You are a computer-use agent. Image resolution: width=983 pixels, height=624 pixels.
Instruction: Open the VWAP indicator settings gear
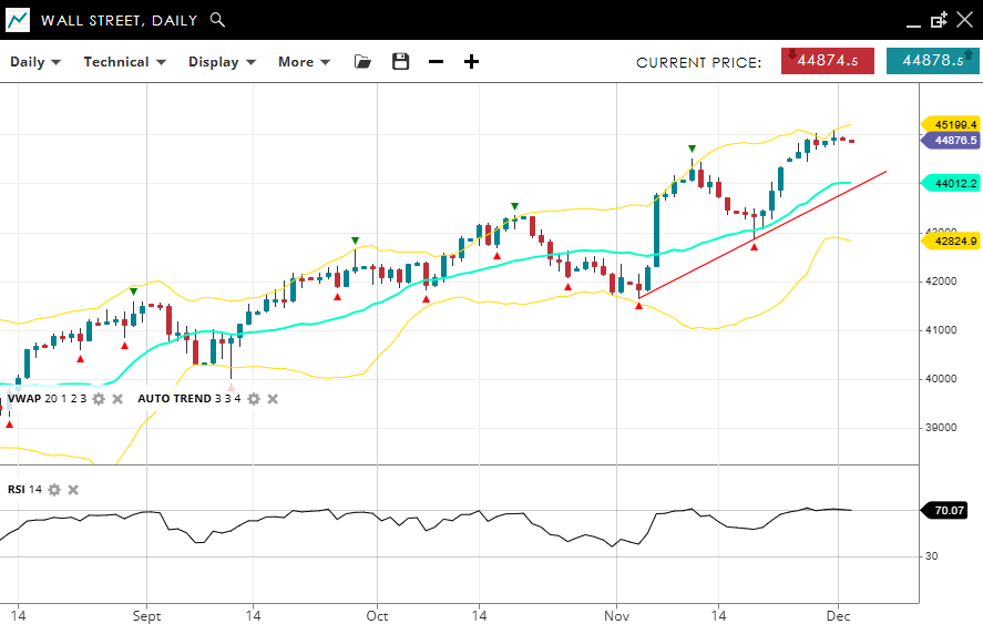pyautogui.click(x=98, y=399)
